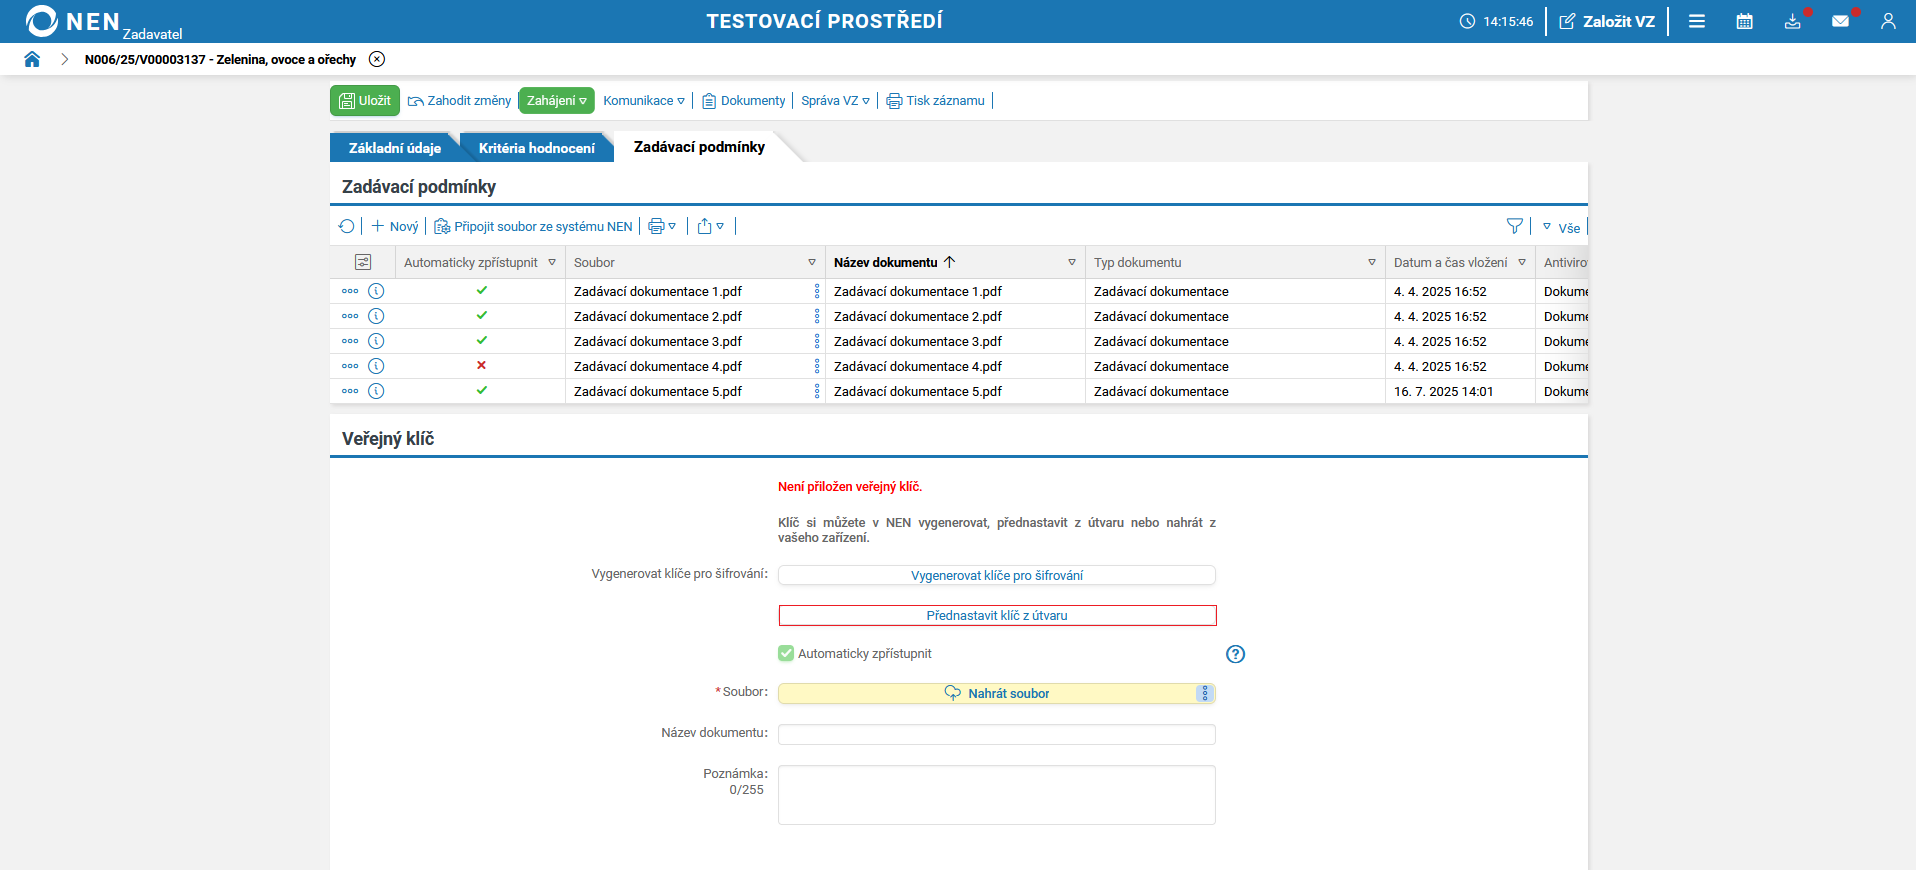Expand the Zahájení dropdown

(556, 101)
